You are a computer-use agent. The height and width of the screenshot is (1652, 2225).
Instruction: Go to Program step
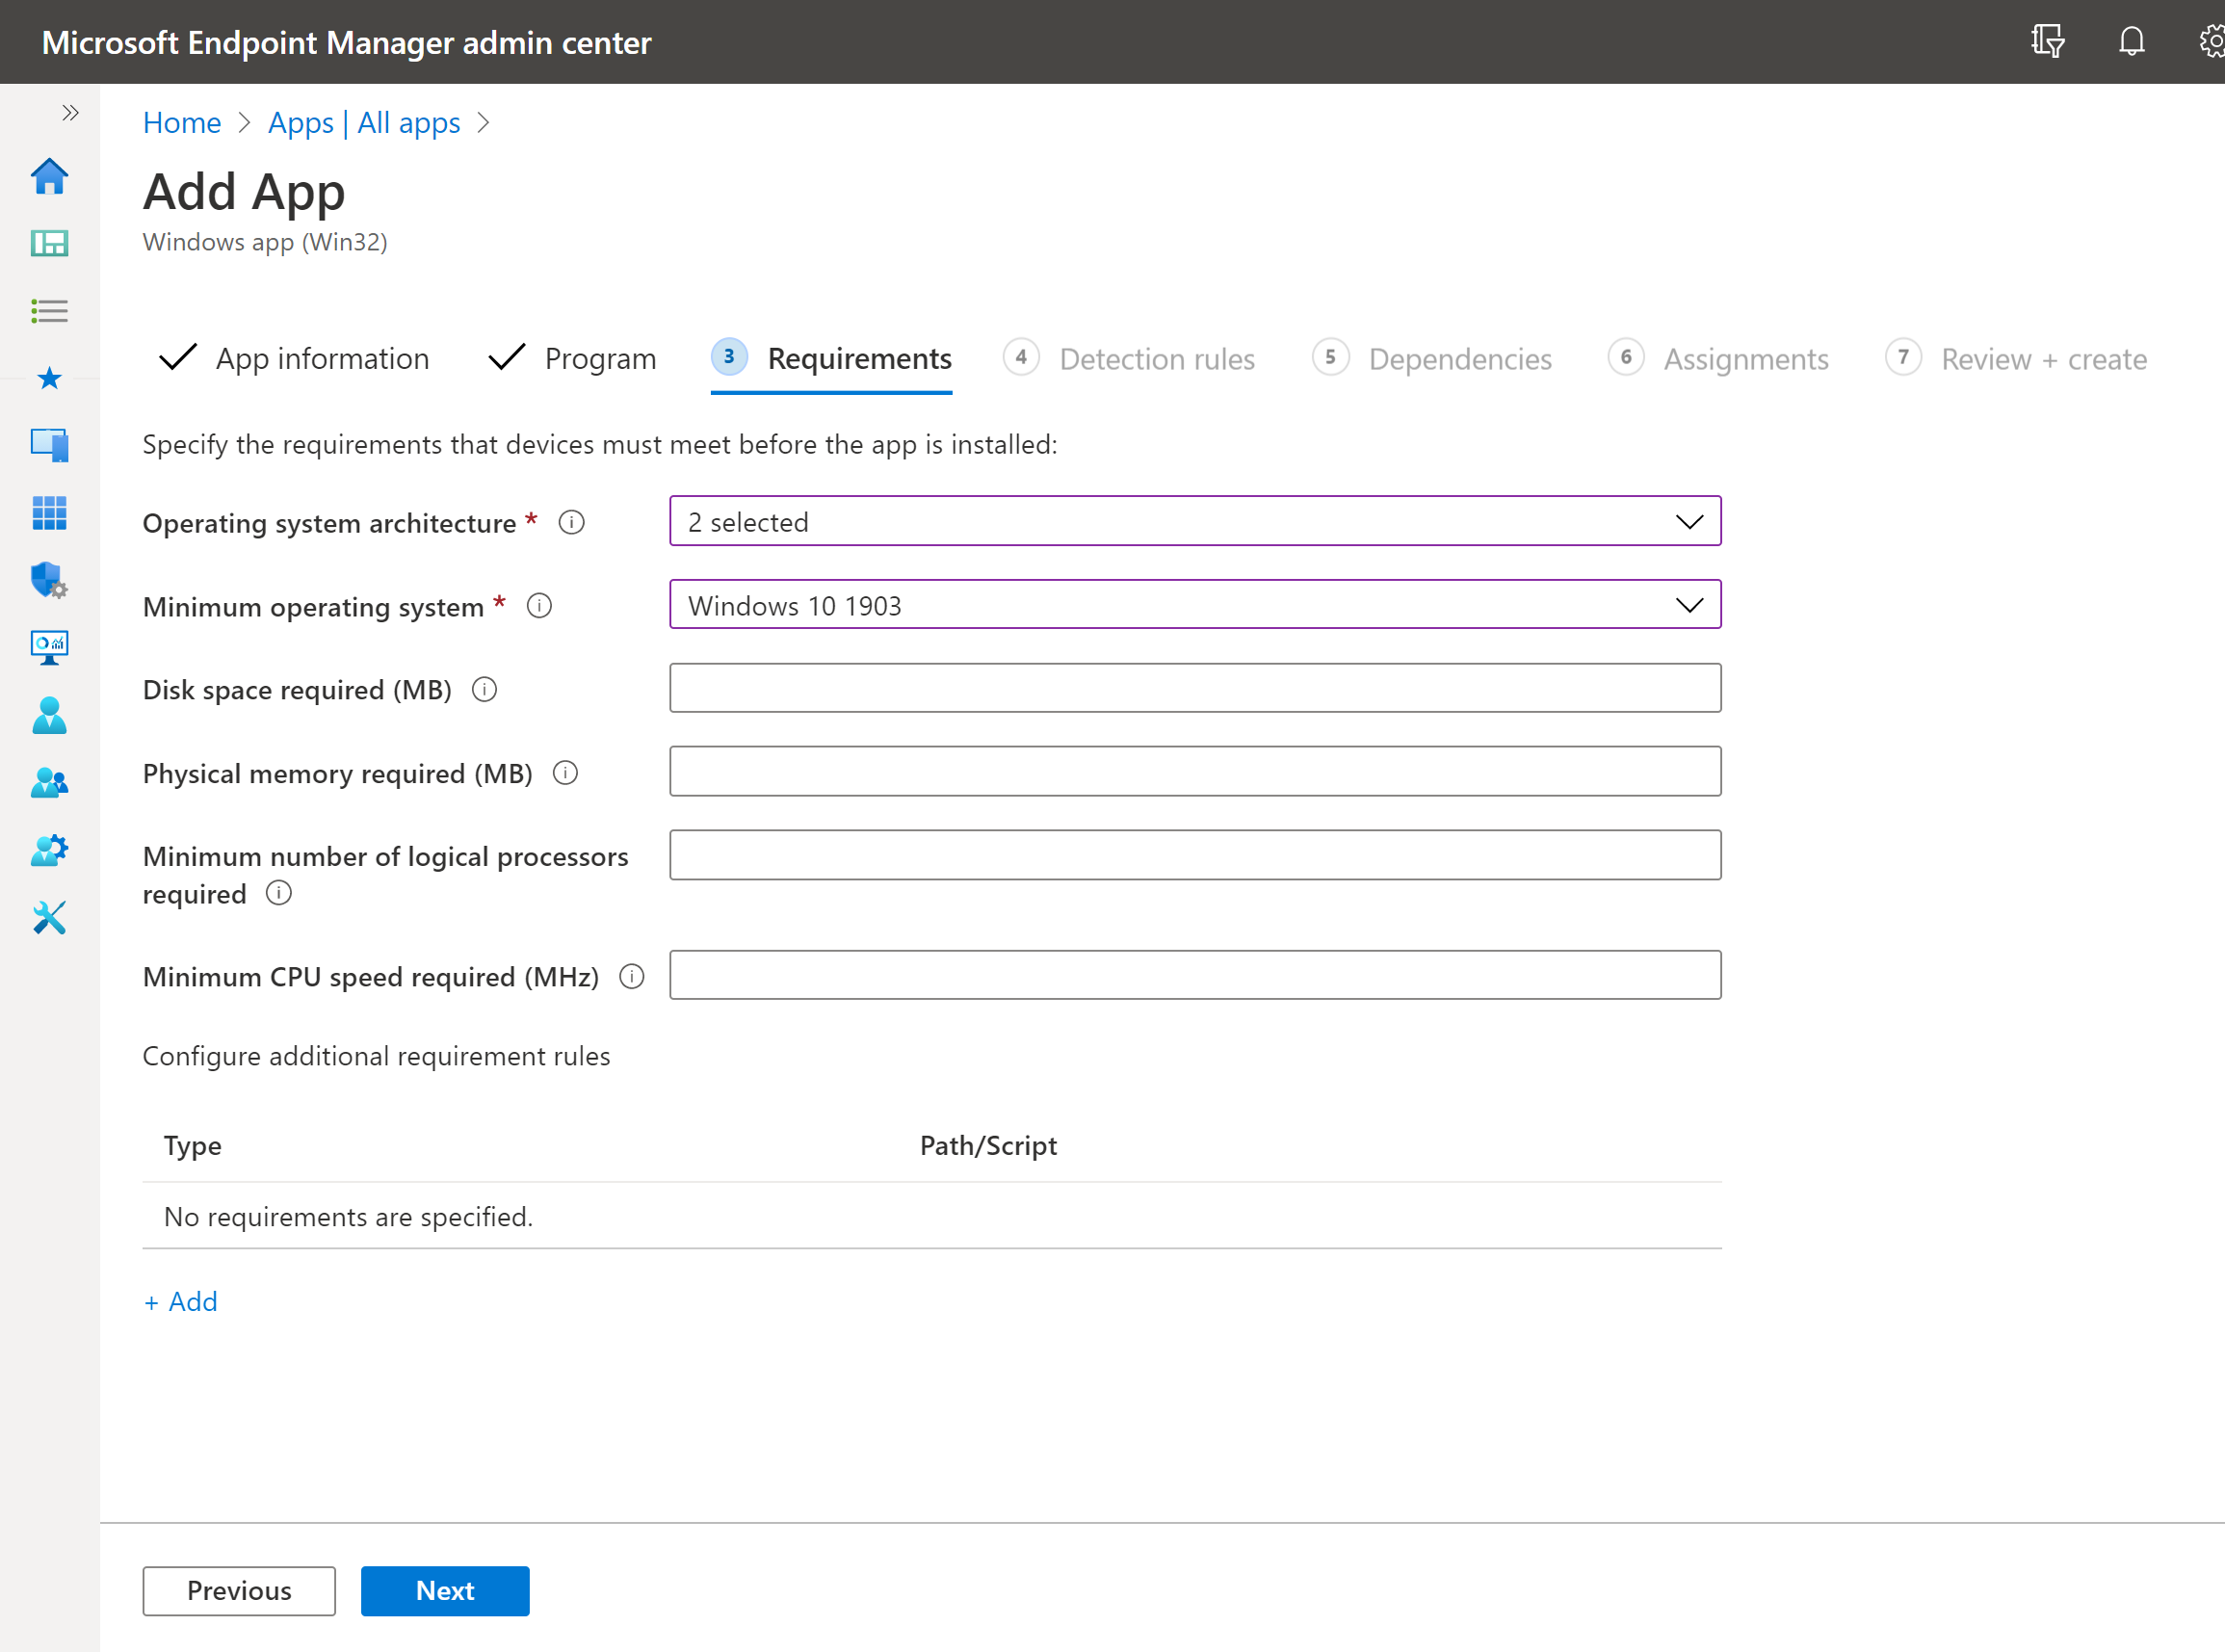(572, 359)
